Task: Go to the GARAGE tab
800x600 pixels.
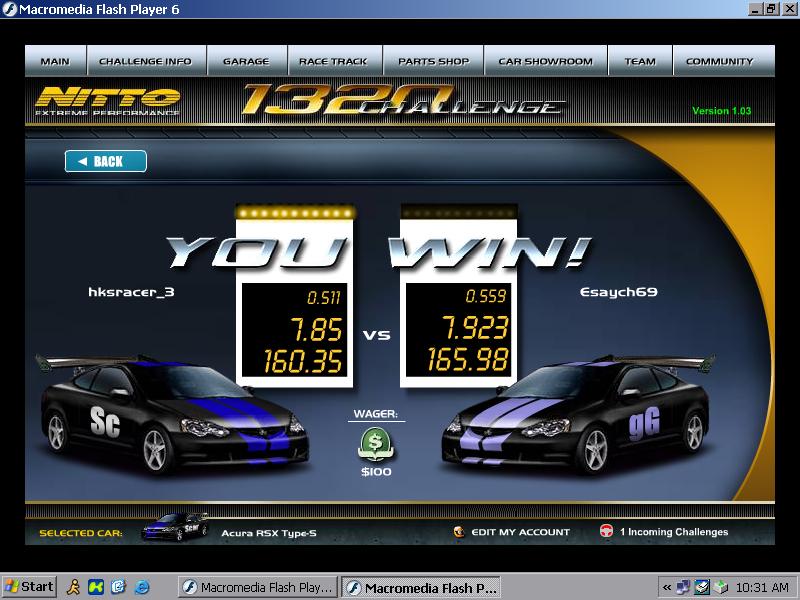Action: (x=246, y=61)
